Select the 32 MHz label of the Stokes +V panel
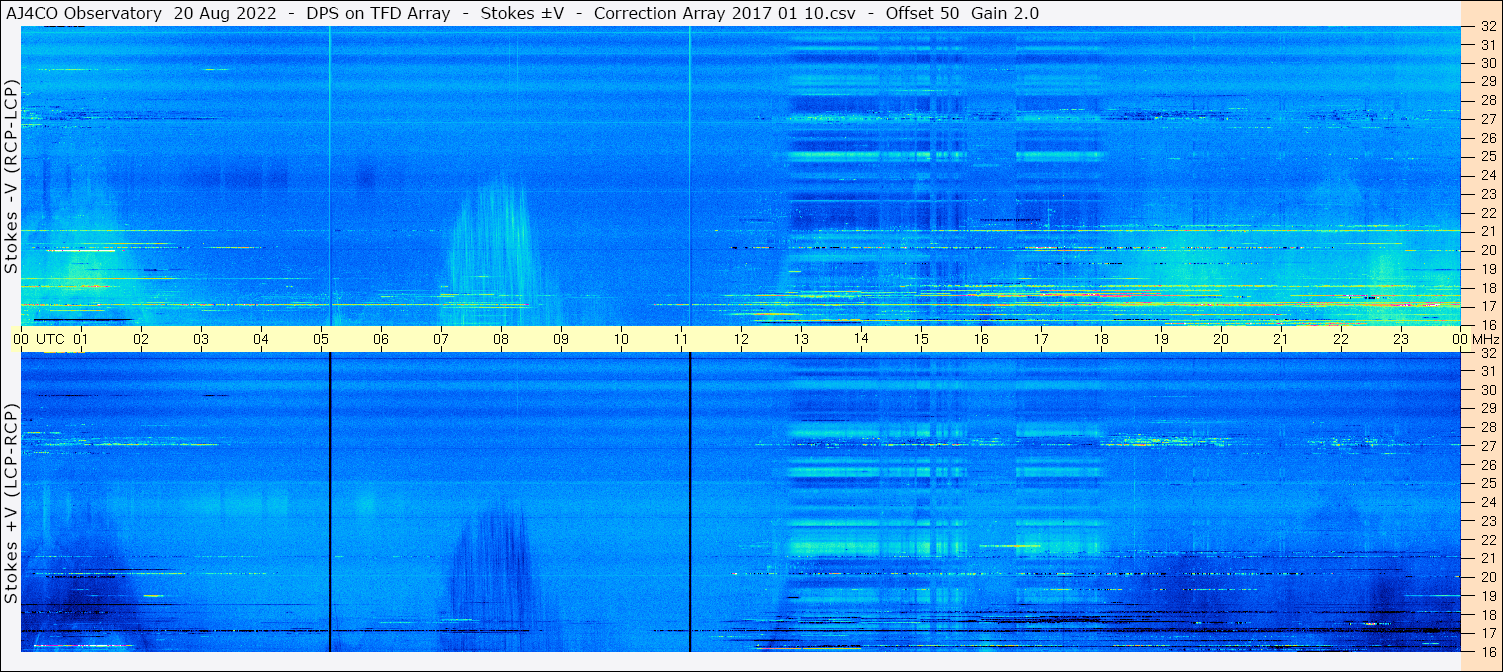 [x=1488, y=353]
